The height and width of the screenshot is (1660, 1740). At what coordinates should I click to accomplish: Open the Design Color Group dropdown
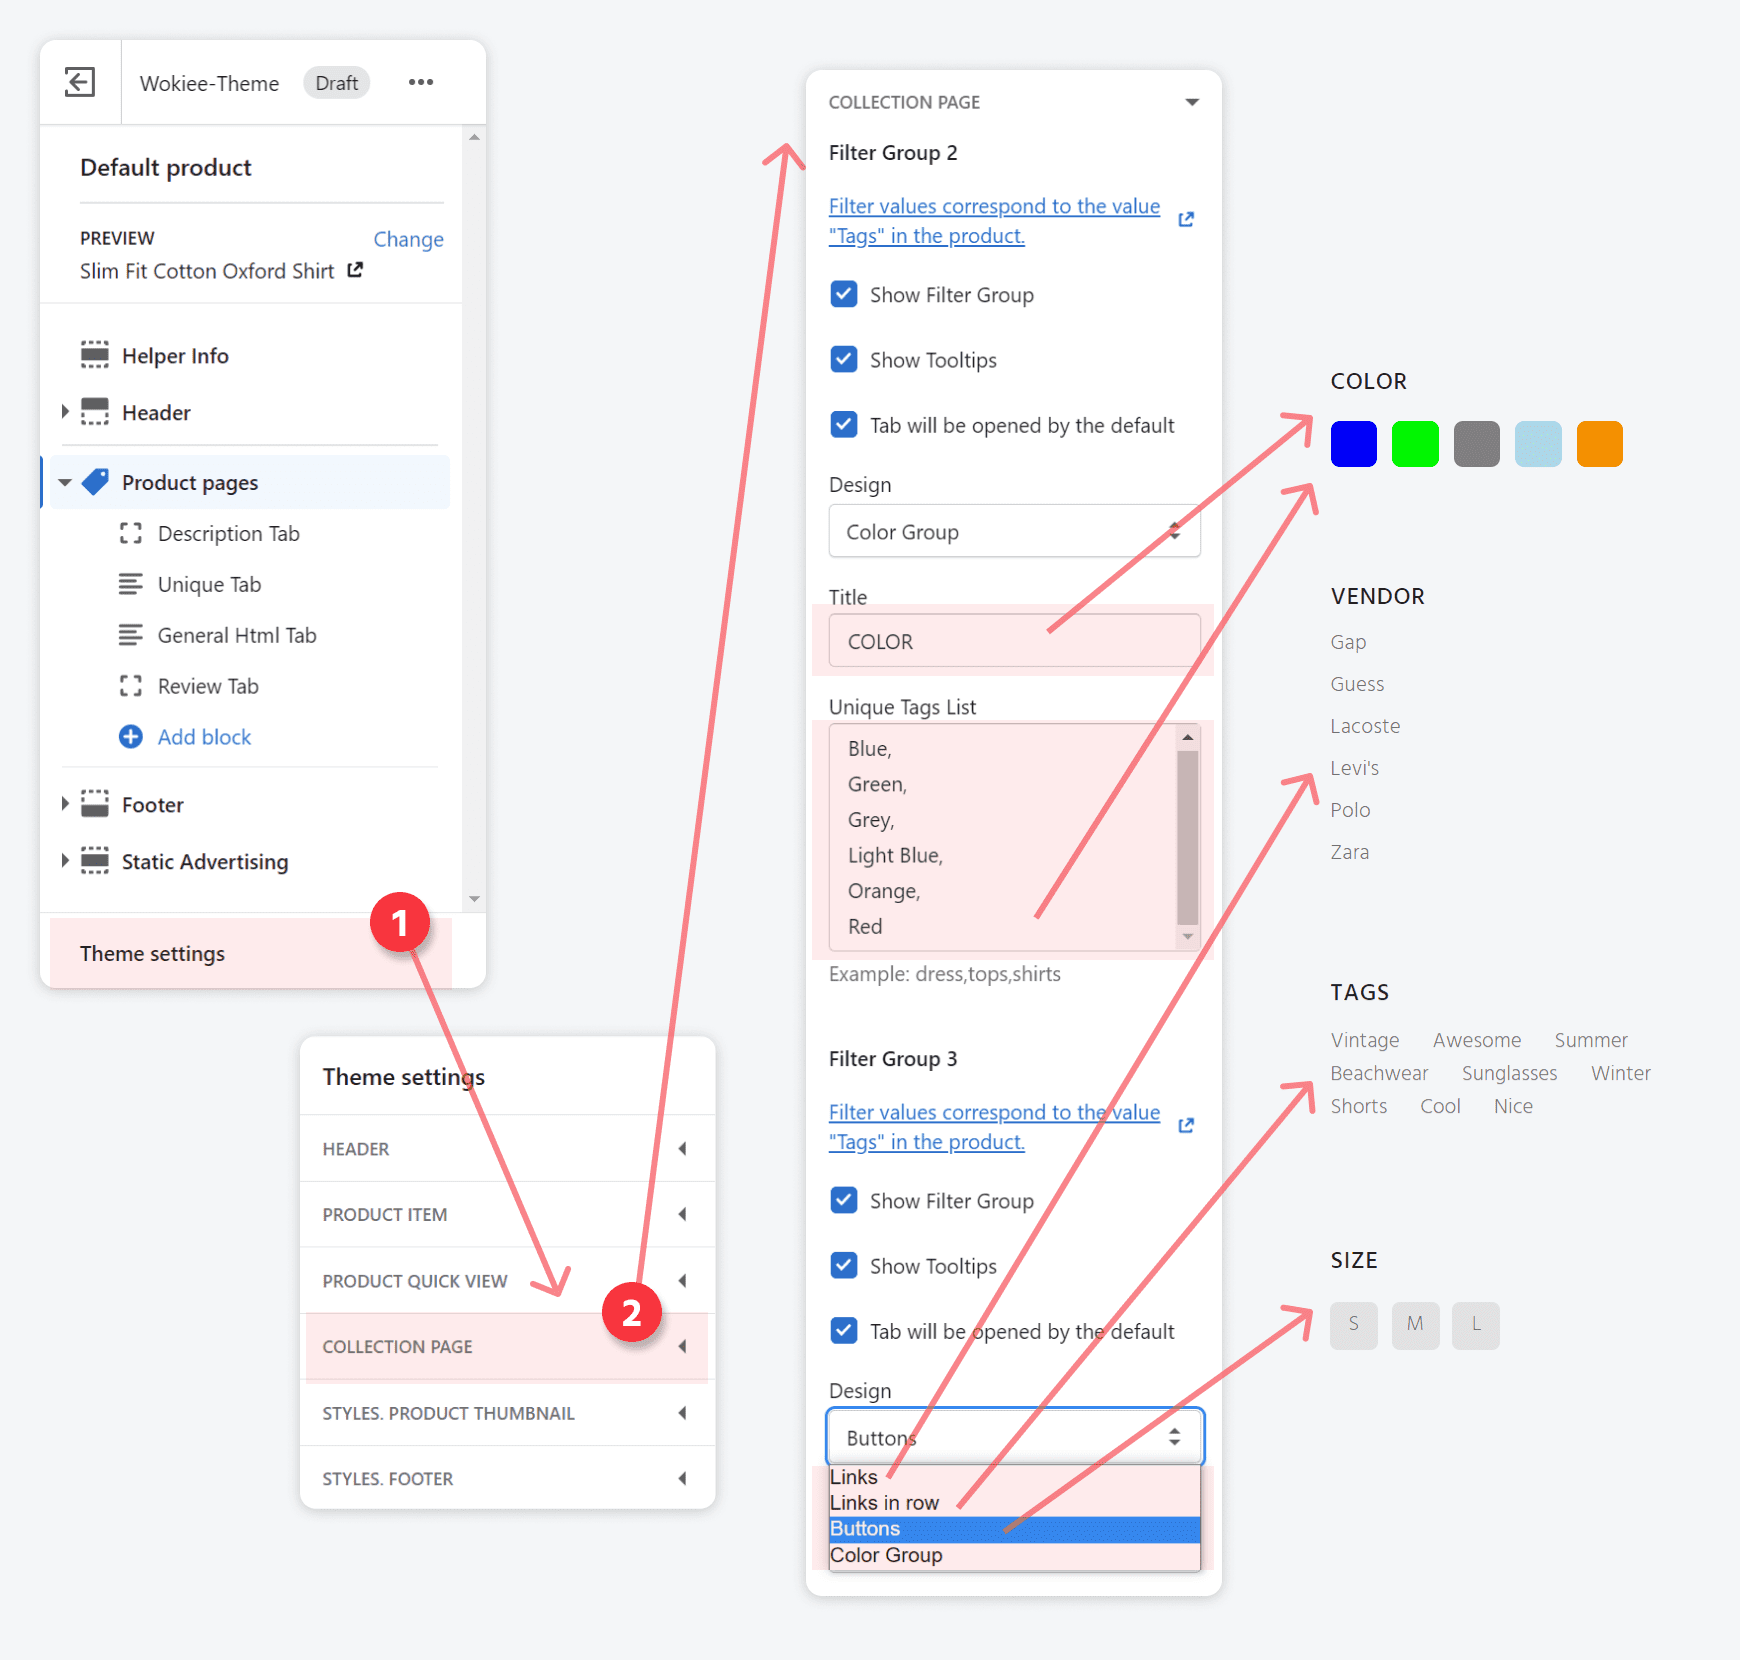[x=1013, y=531]
